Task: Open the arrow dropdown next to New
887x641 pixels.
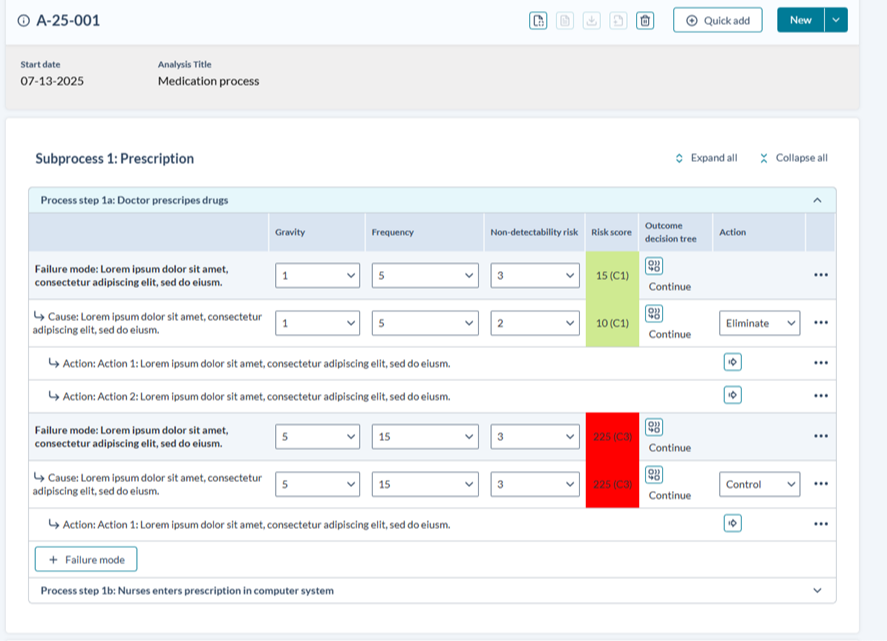Action: 836,20
